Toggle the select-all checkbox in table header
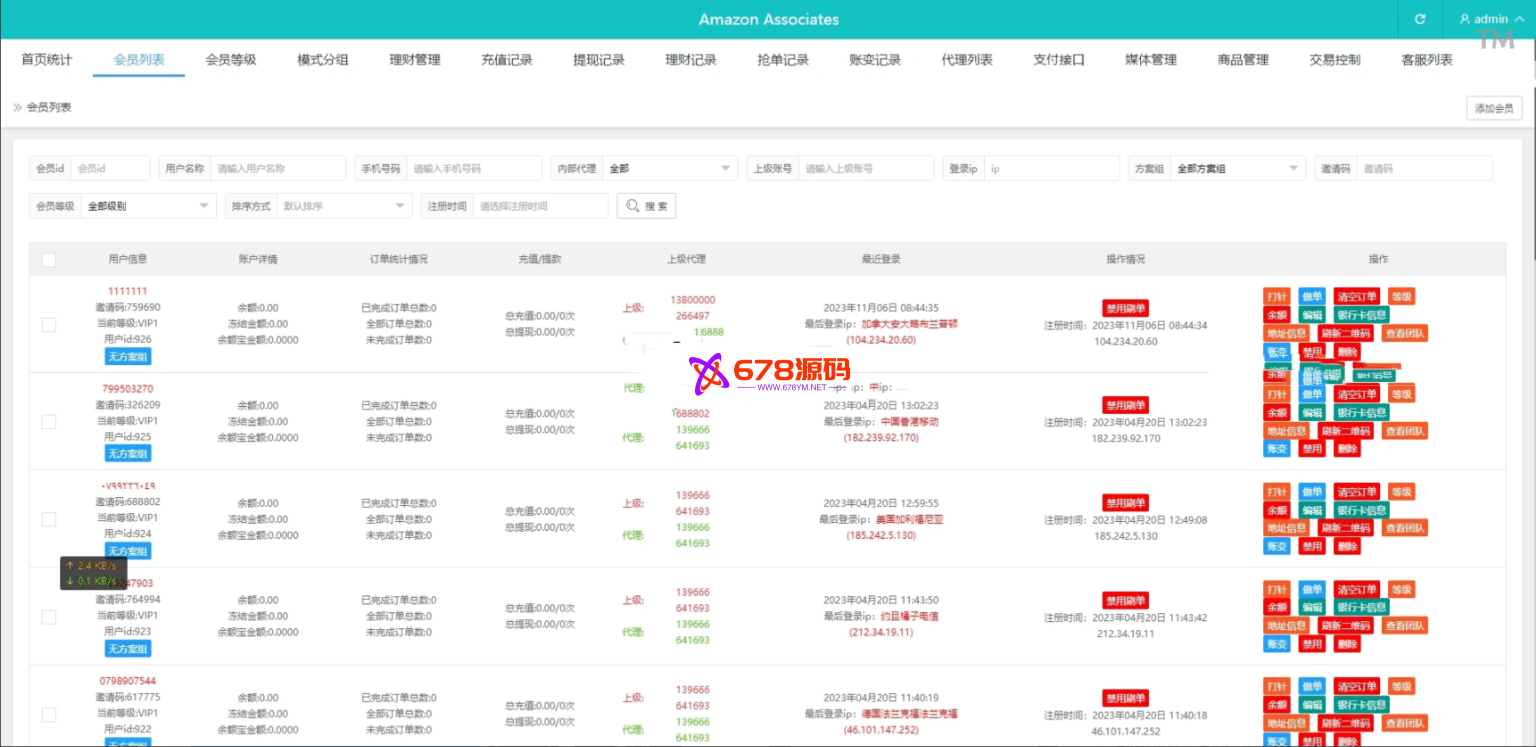Viewport: 1536px width, 747px height. click(49, 260)
